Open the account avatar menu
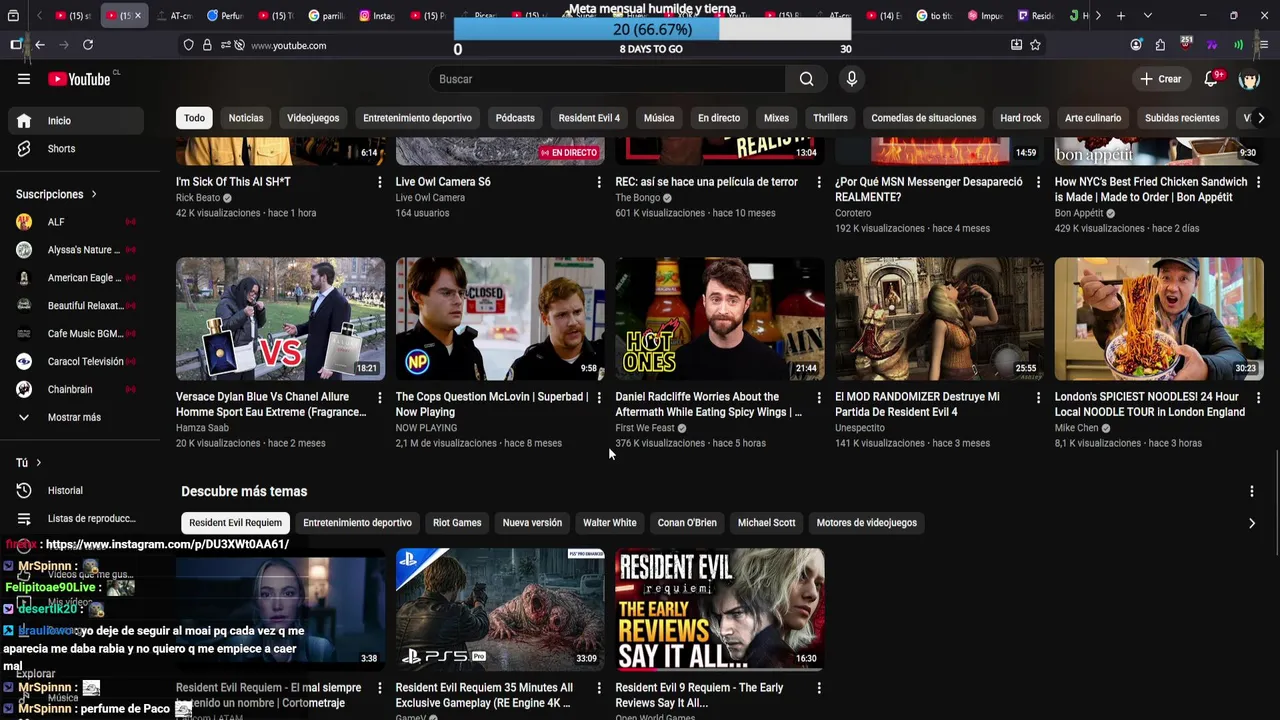 click(x=1249, y=79)
